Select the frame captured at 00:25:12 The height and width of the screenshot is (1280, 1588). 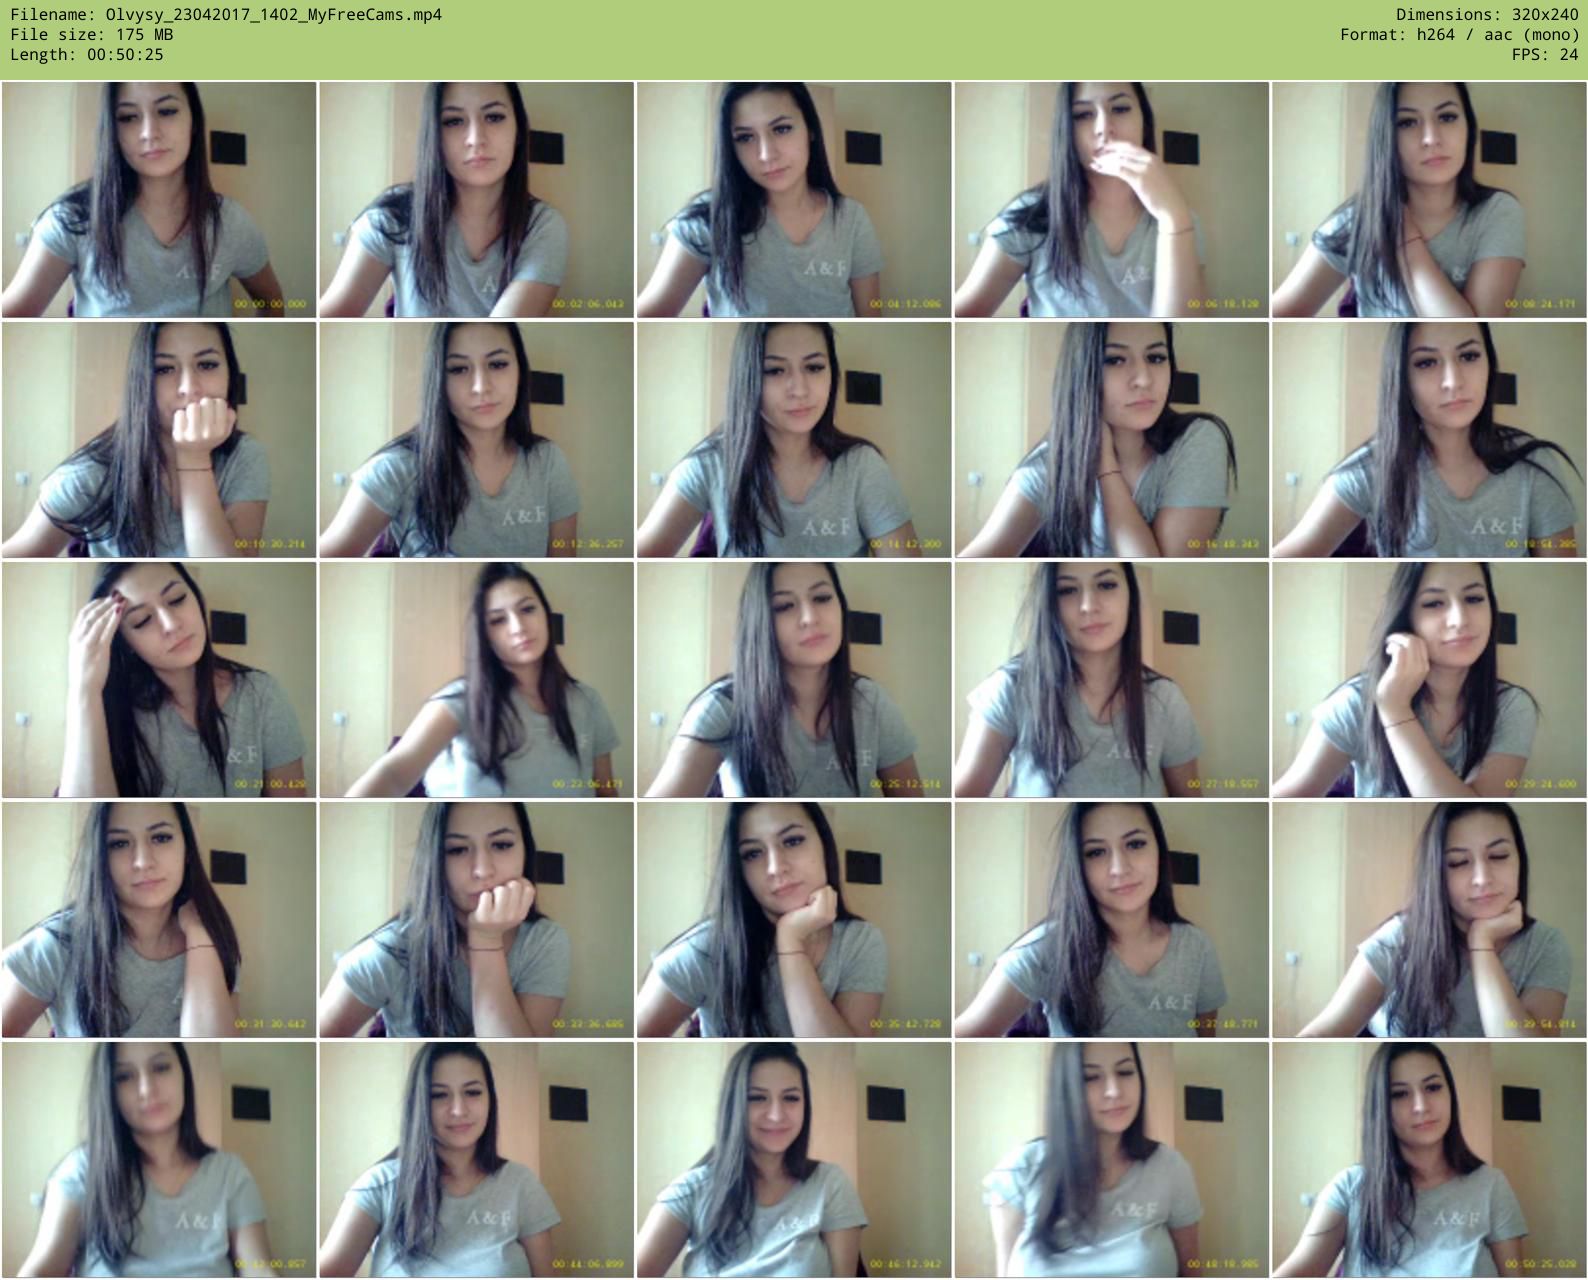click(794, 680)
